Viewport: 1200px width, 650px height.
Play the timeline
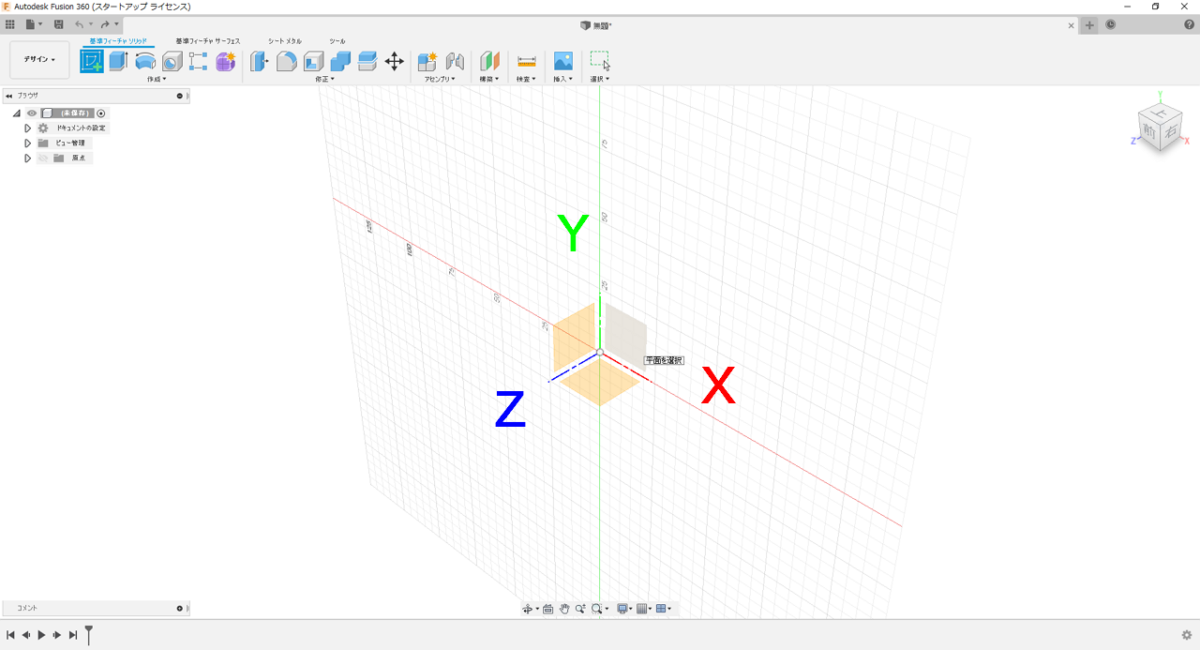pyautogui.click(x=41, y=634)
